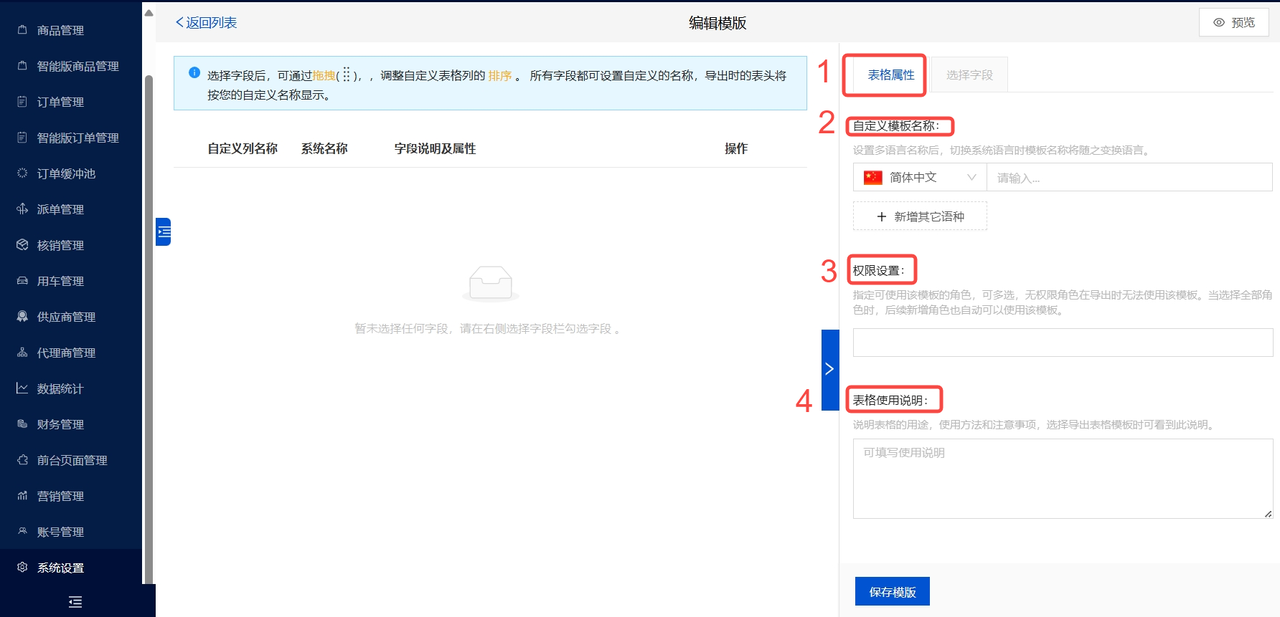
Task: Click the 商品管理 sidebar icon
Action: tap(22, 30)
